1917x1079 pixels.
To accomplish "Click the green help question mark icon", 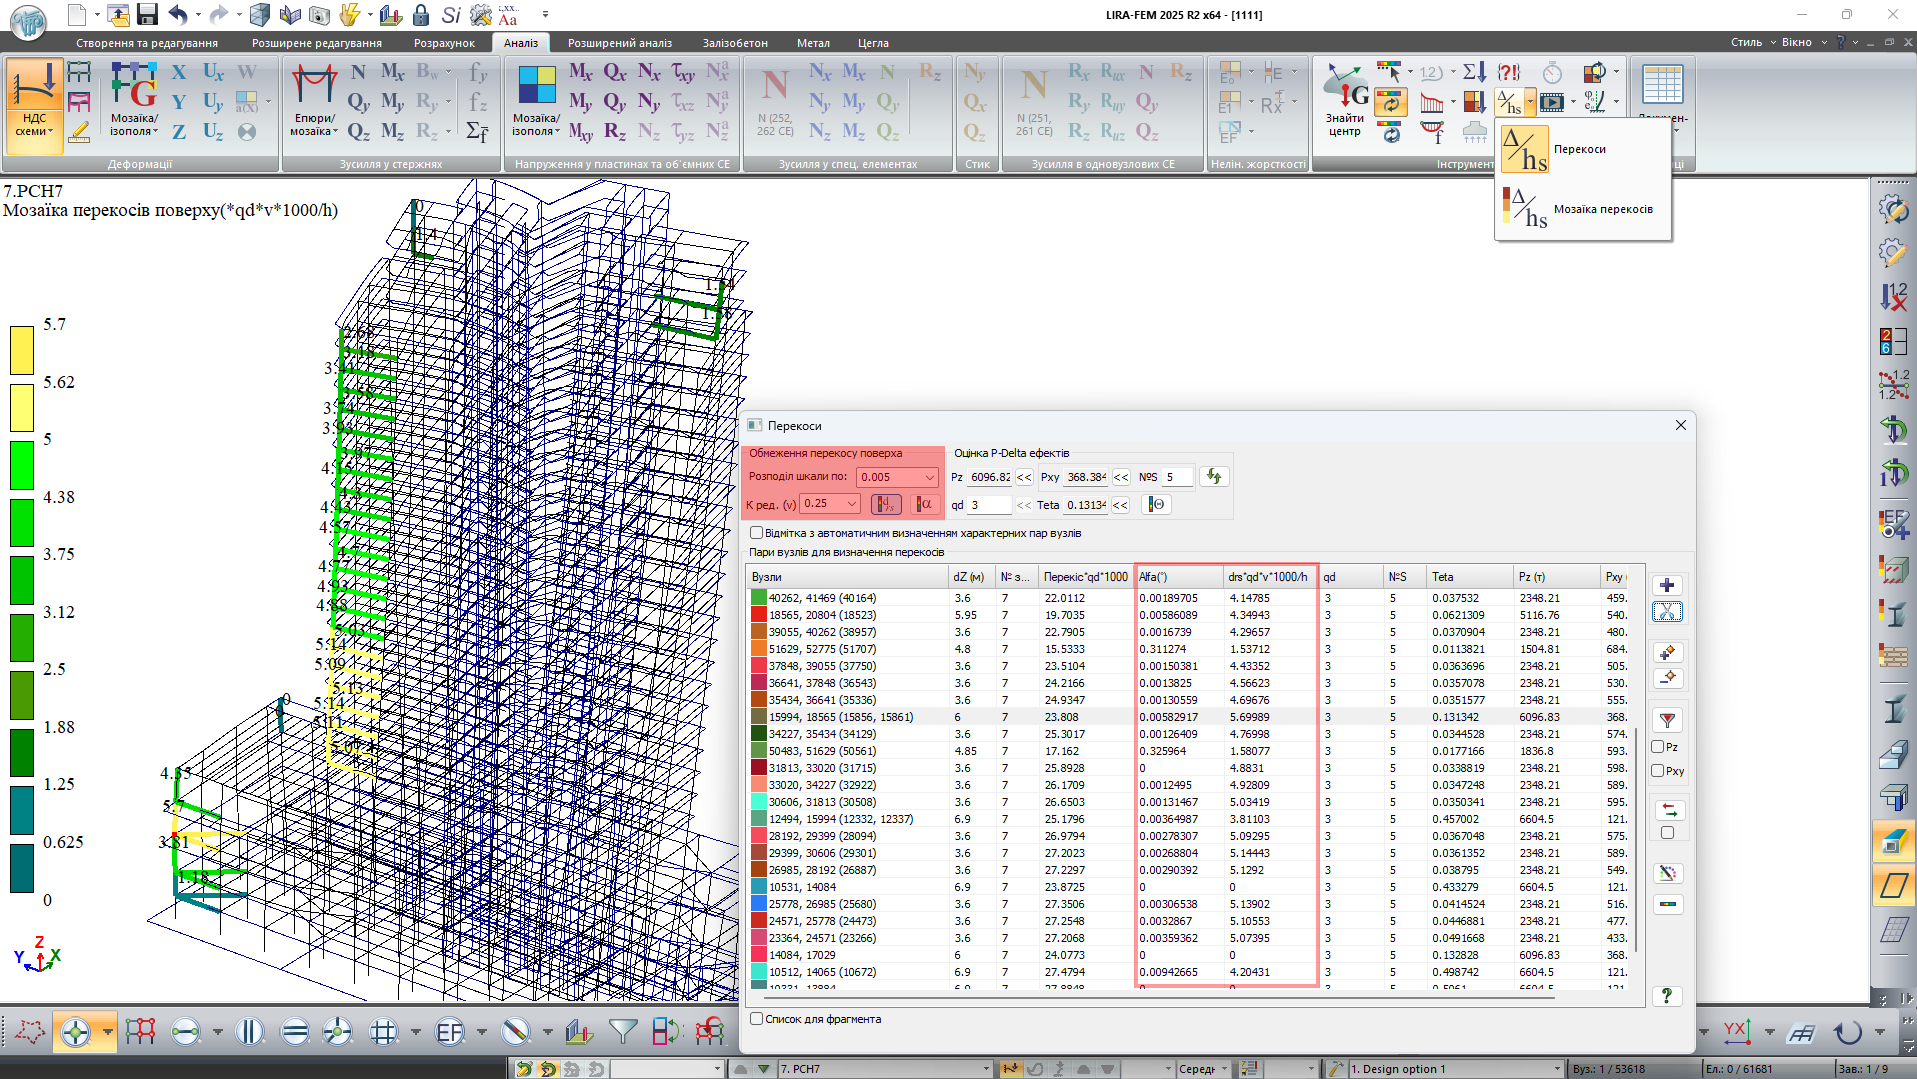I will 1666,996.
